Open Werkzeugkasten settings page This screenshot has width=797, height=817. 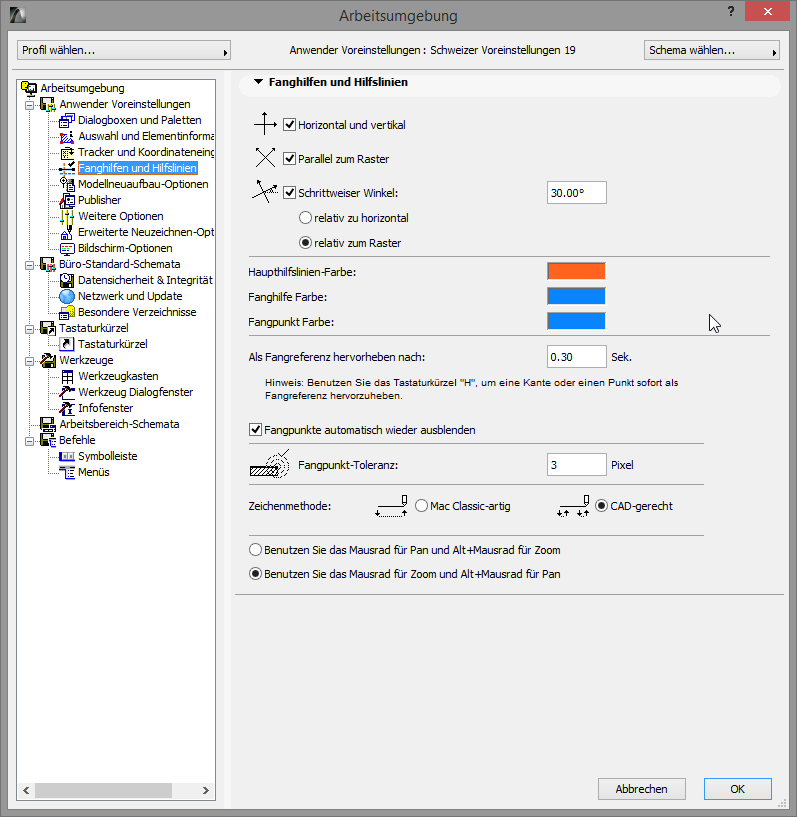point(118,376)
